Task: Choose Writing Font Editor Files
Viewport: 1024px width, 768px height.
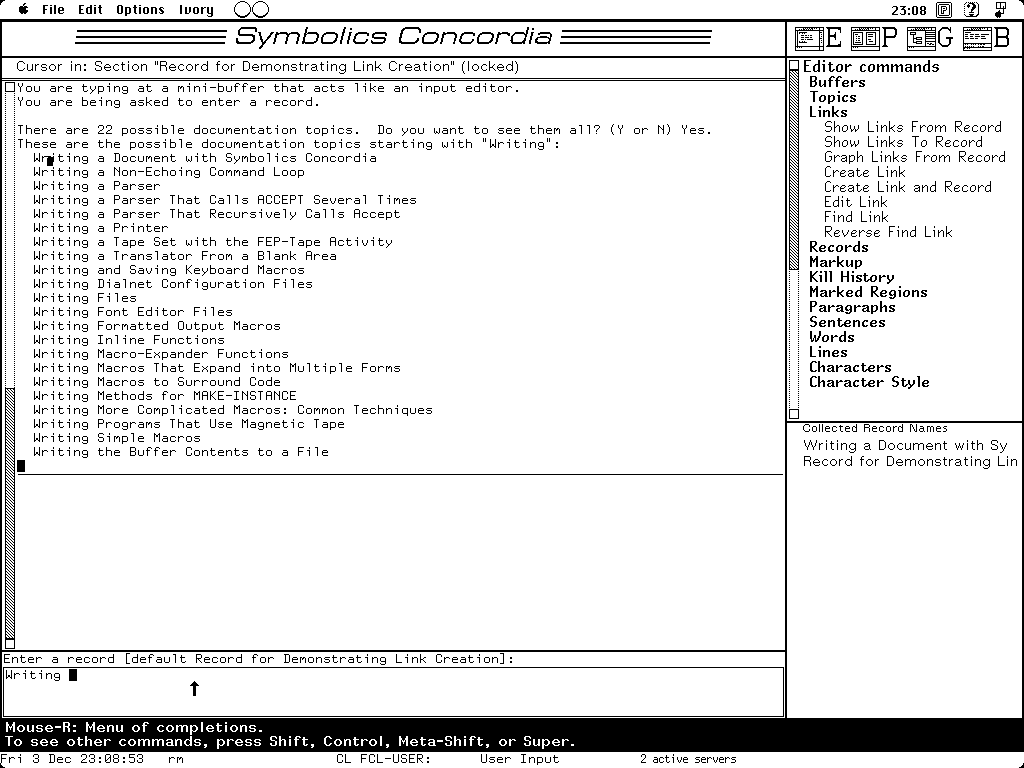Action: [133, 312]
